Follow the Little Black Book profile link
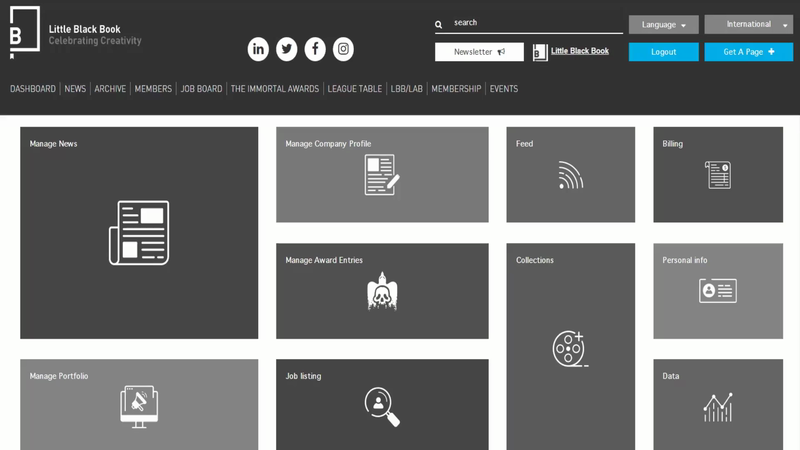Viewport: 800px width, 450px height. click(580, 51)
